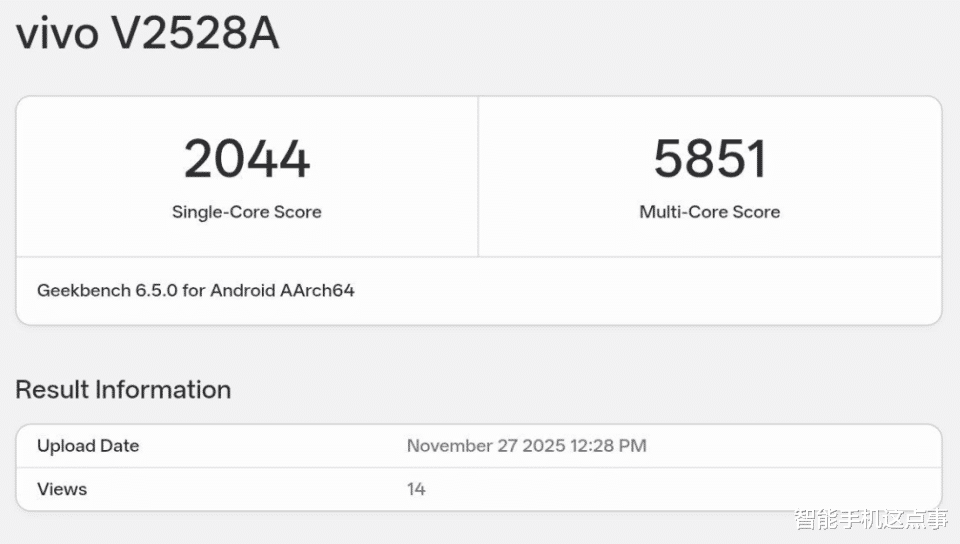Screen dimensions: 960x544
Task: Click the word Geekbench in the version line
Action: click(x=83, y=291)
